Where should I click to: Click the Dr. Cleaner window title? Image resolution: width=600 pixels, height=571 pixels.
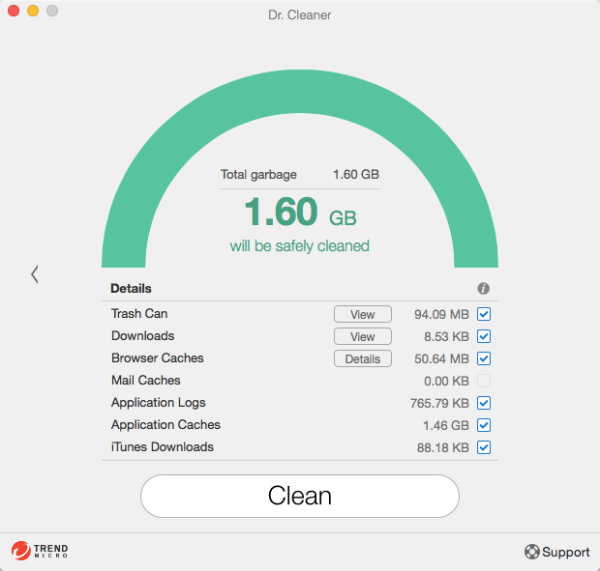coord(300,15)
